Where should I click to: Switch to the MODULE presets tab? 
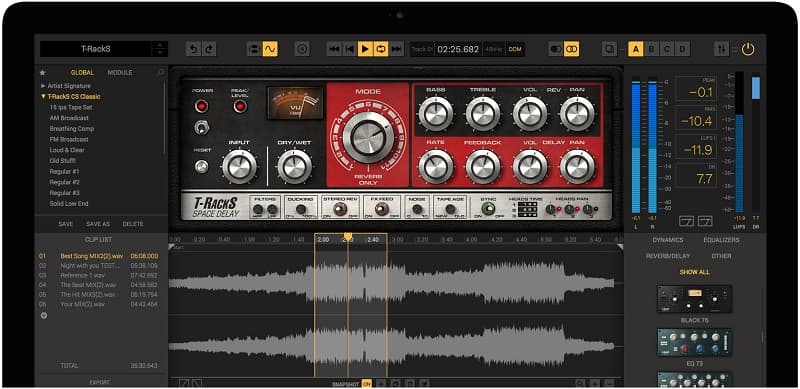(120, 72)
